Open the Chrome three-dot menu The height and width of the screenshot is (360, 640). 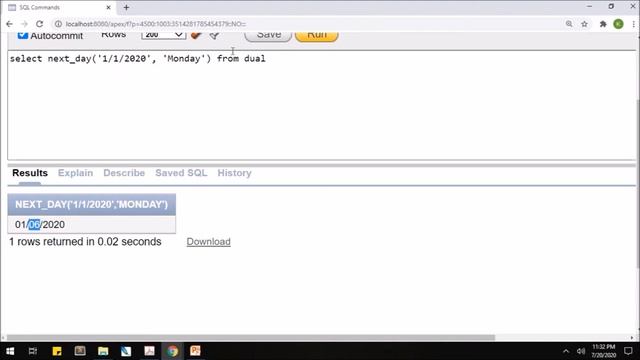tap(633, 24)
